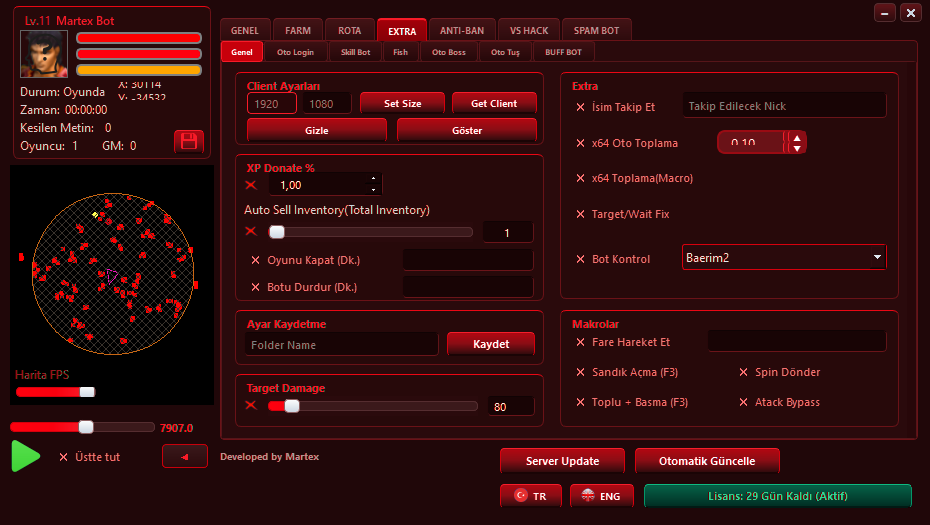Click the Harita FPS slider handle
This screenshot has width=930, height=525.
tap(87, 392)
